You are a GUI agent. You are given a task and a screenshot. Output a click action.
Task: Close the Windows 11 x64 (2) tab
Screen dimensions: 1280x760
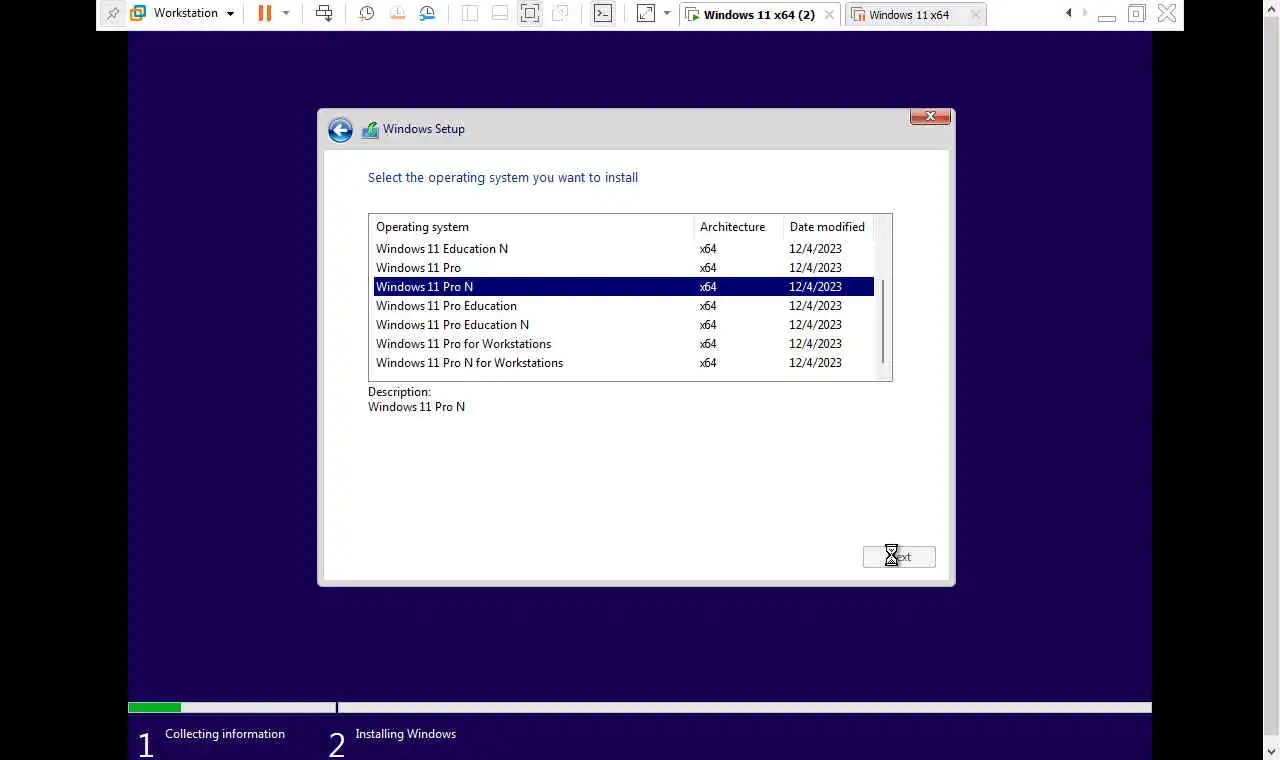tap(829, 15)
